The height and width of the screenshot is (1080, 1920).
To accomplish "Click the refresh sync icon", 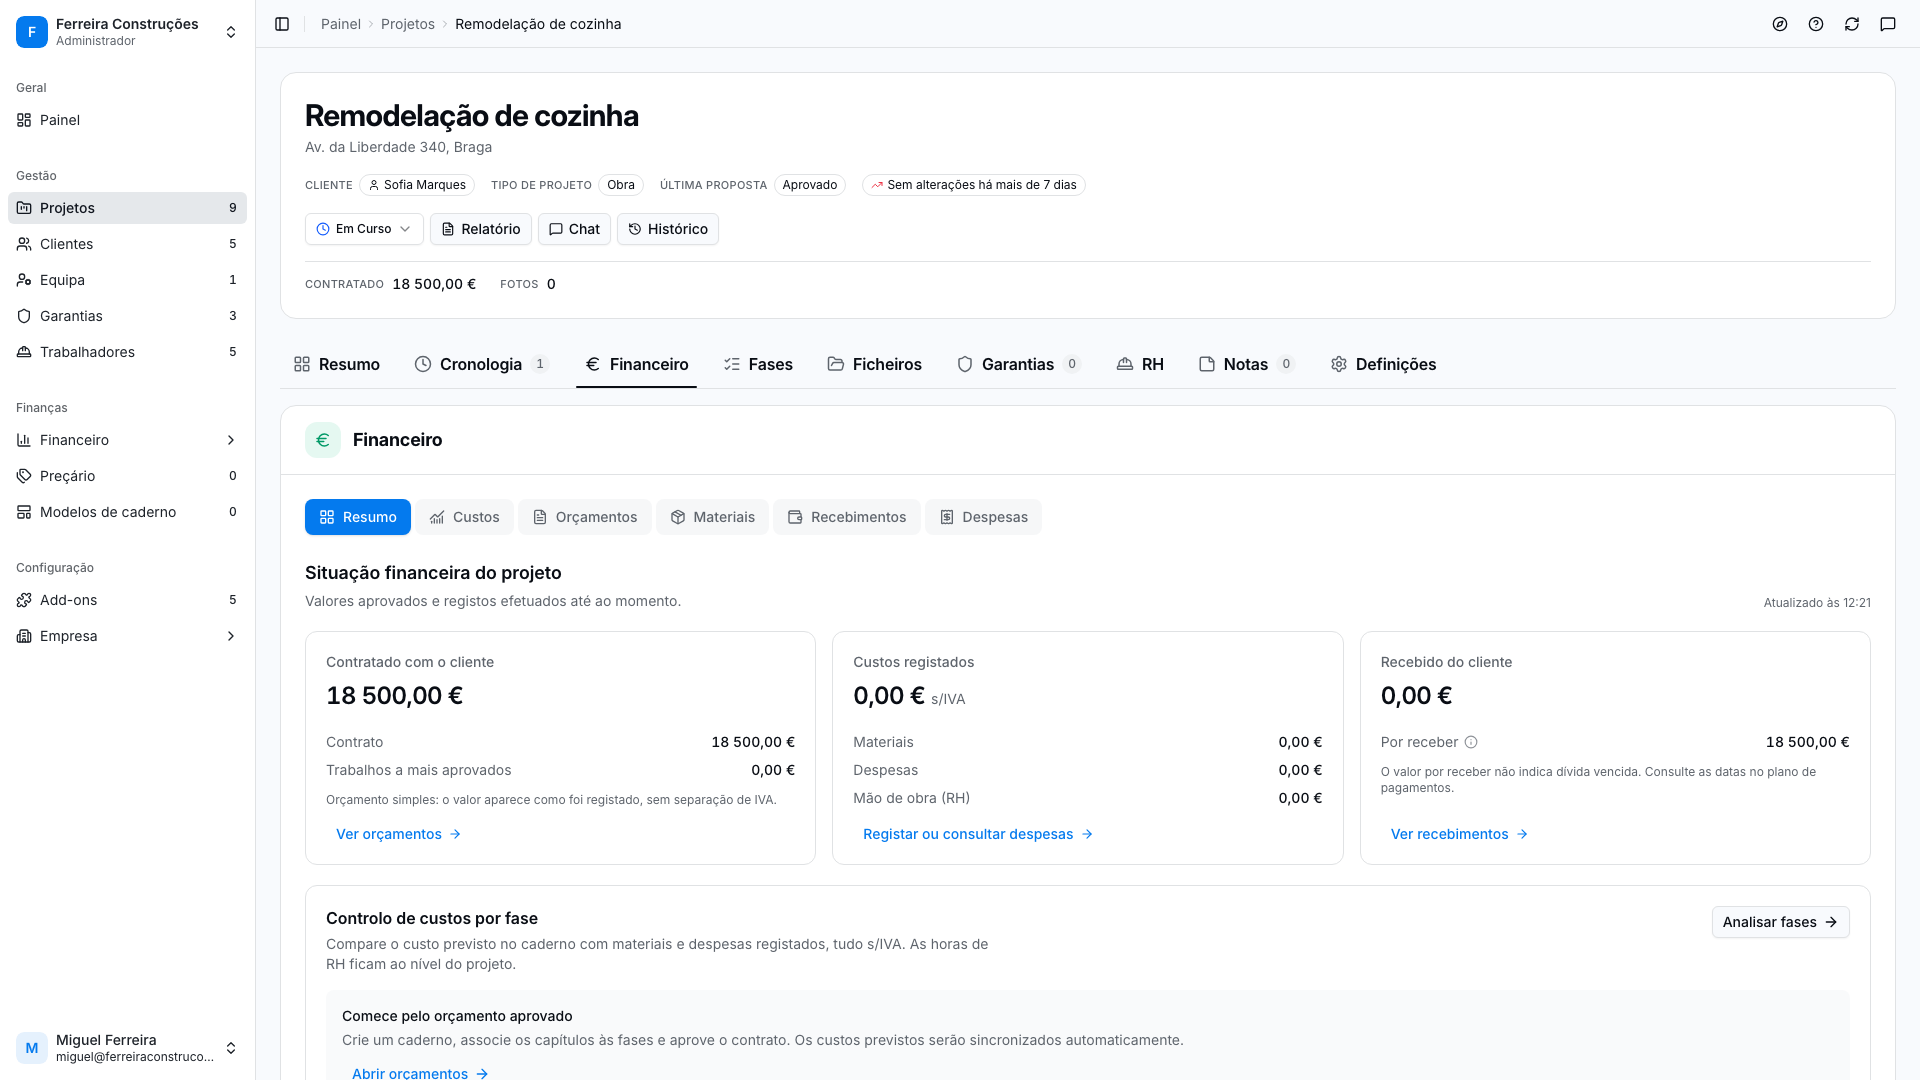I will 1852,24.
